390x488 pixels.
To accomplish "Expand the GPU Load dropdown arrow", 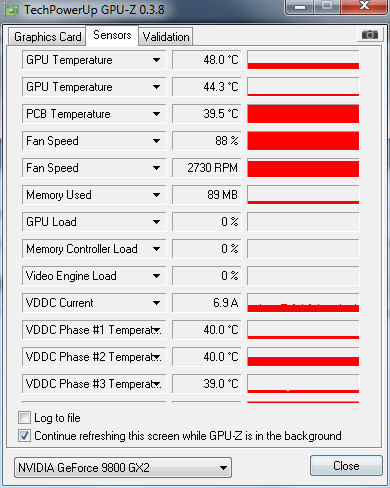I will 156,222.
